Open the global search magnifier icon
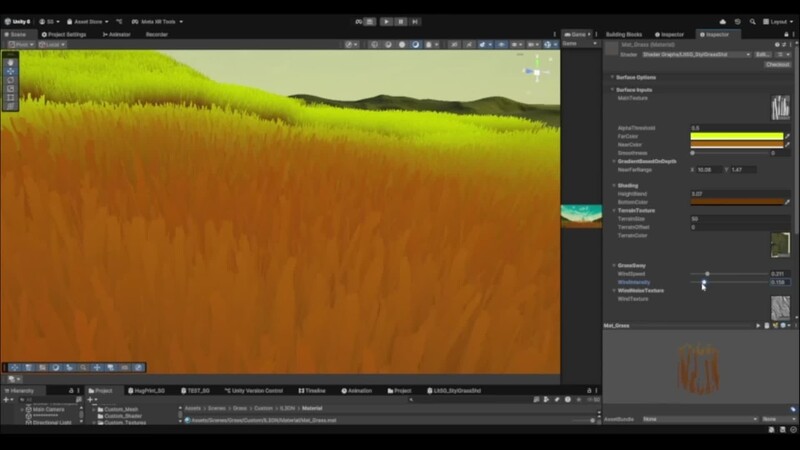The width and height of the screenshot is (800, 450). [x=753, y=21]
